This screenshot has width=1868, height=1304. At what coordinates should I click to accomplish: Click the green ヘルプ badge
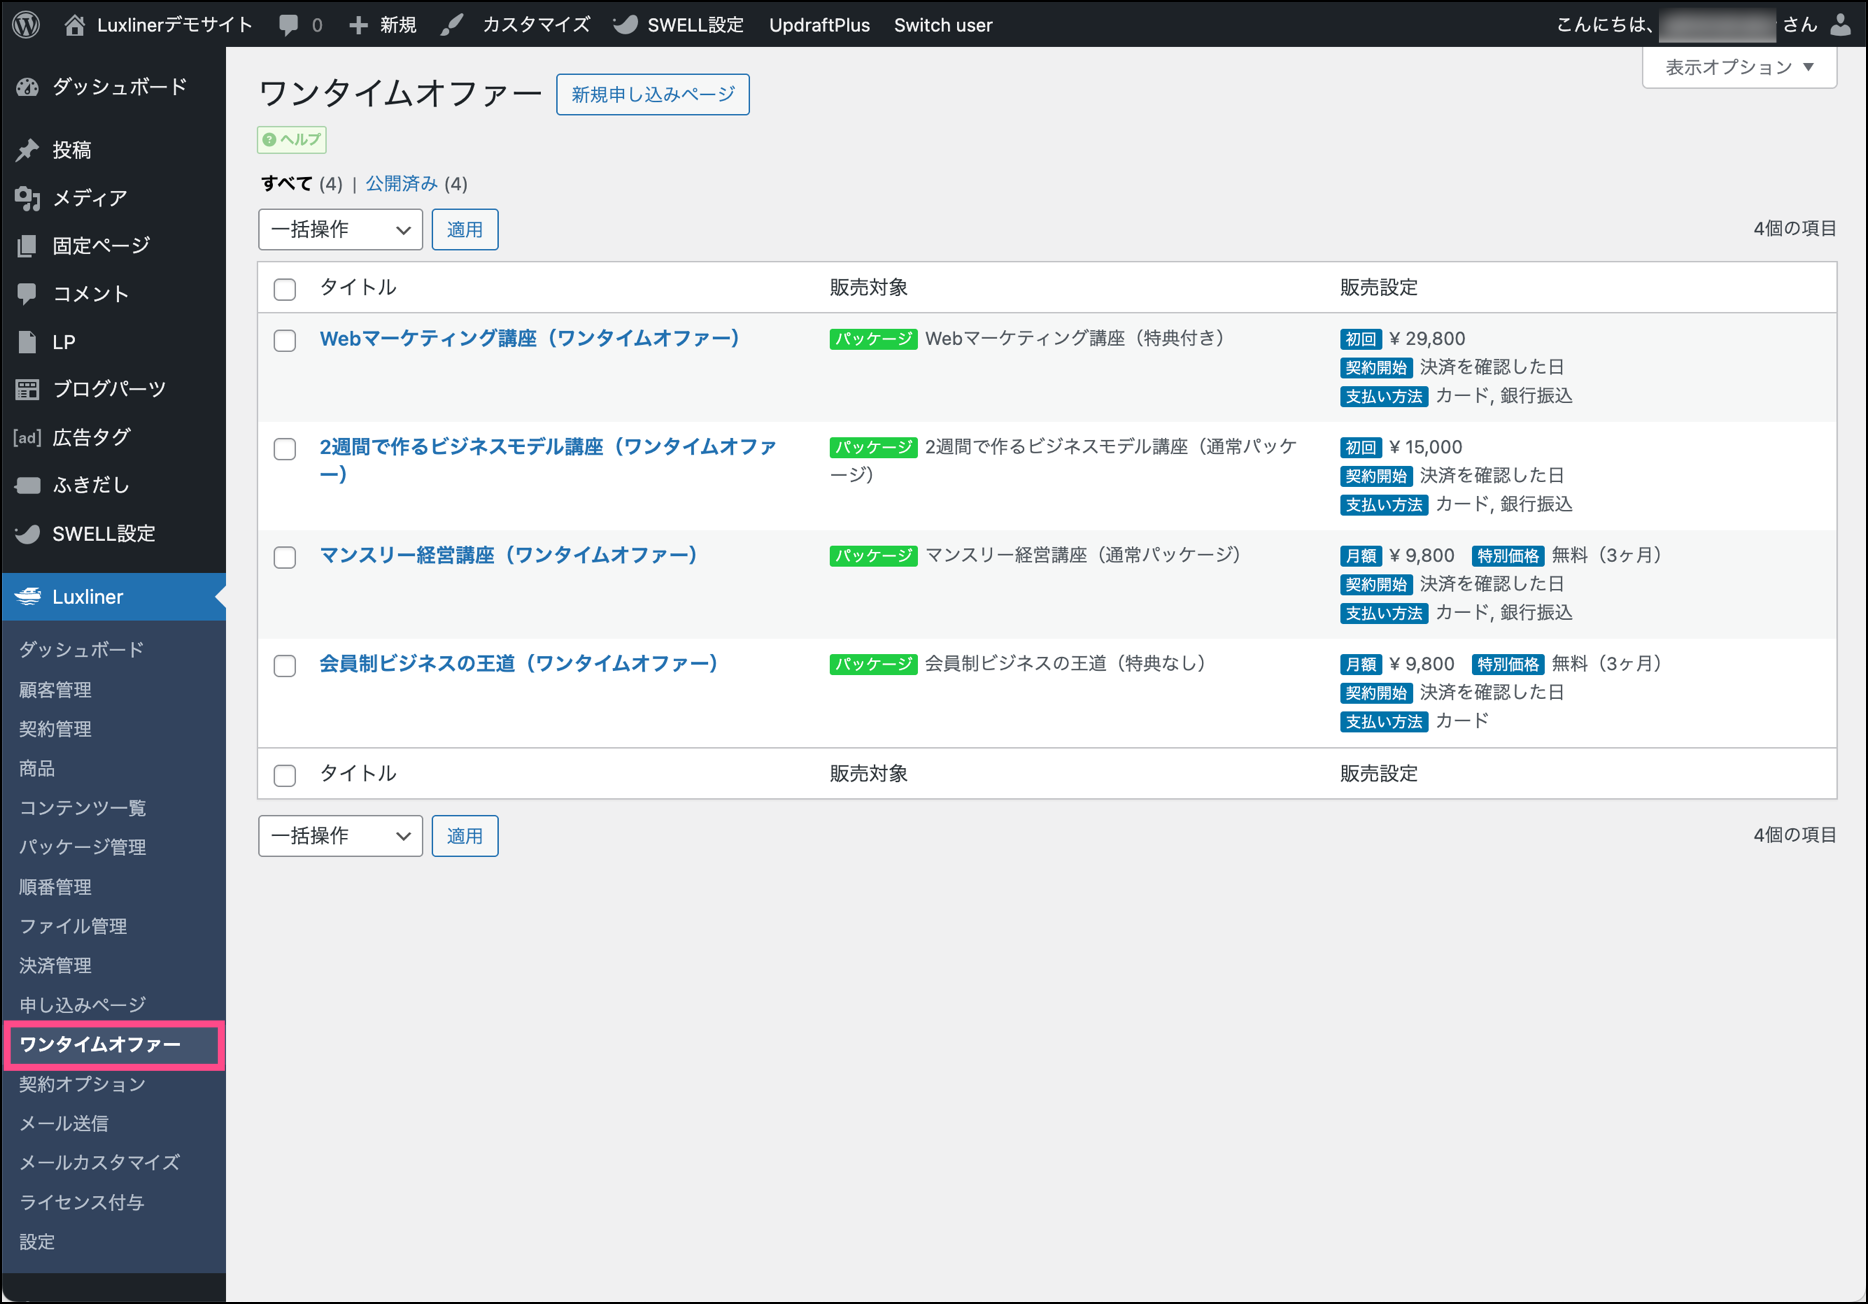pos(292,139)
